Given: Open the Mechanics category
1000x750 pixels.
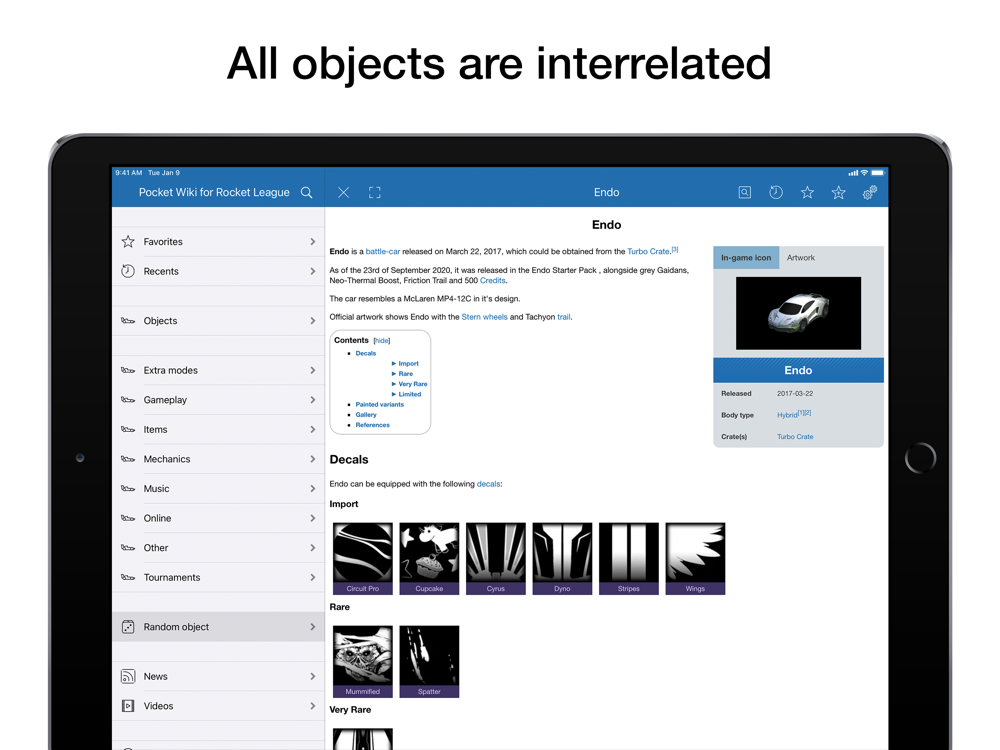Looking at the screenshot, I should pos(218,459).
